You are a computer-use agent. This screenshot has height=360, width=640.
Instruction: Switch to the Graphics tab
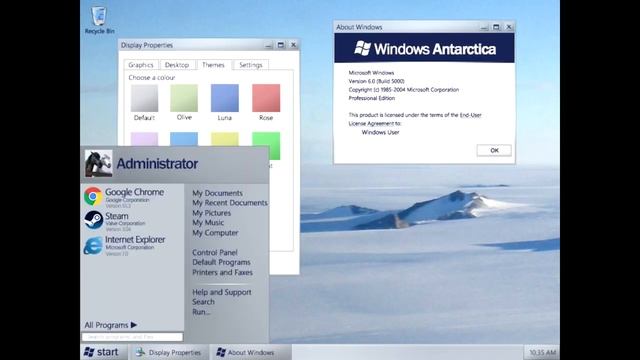pos(141,65)
